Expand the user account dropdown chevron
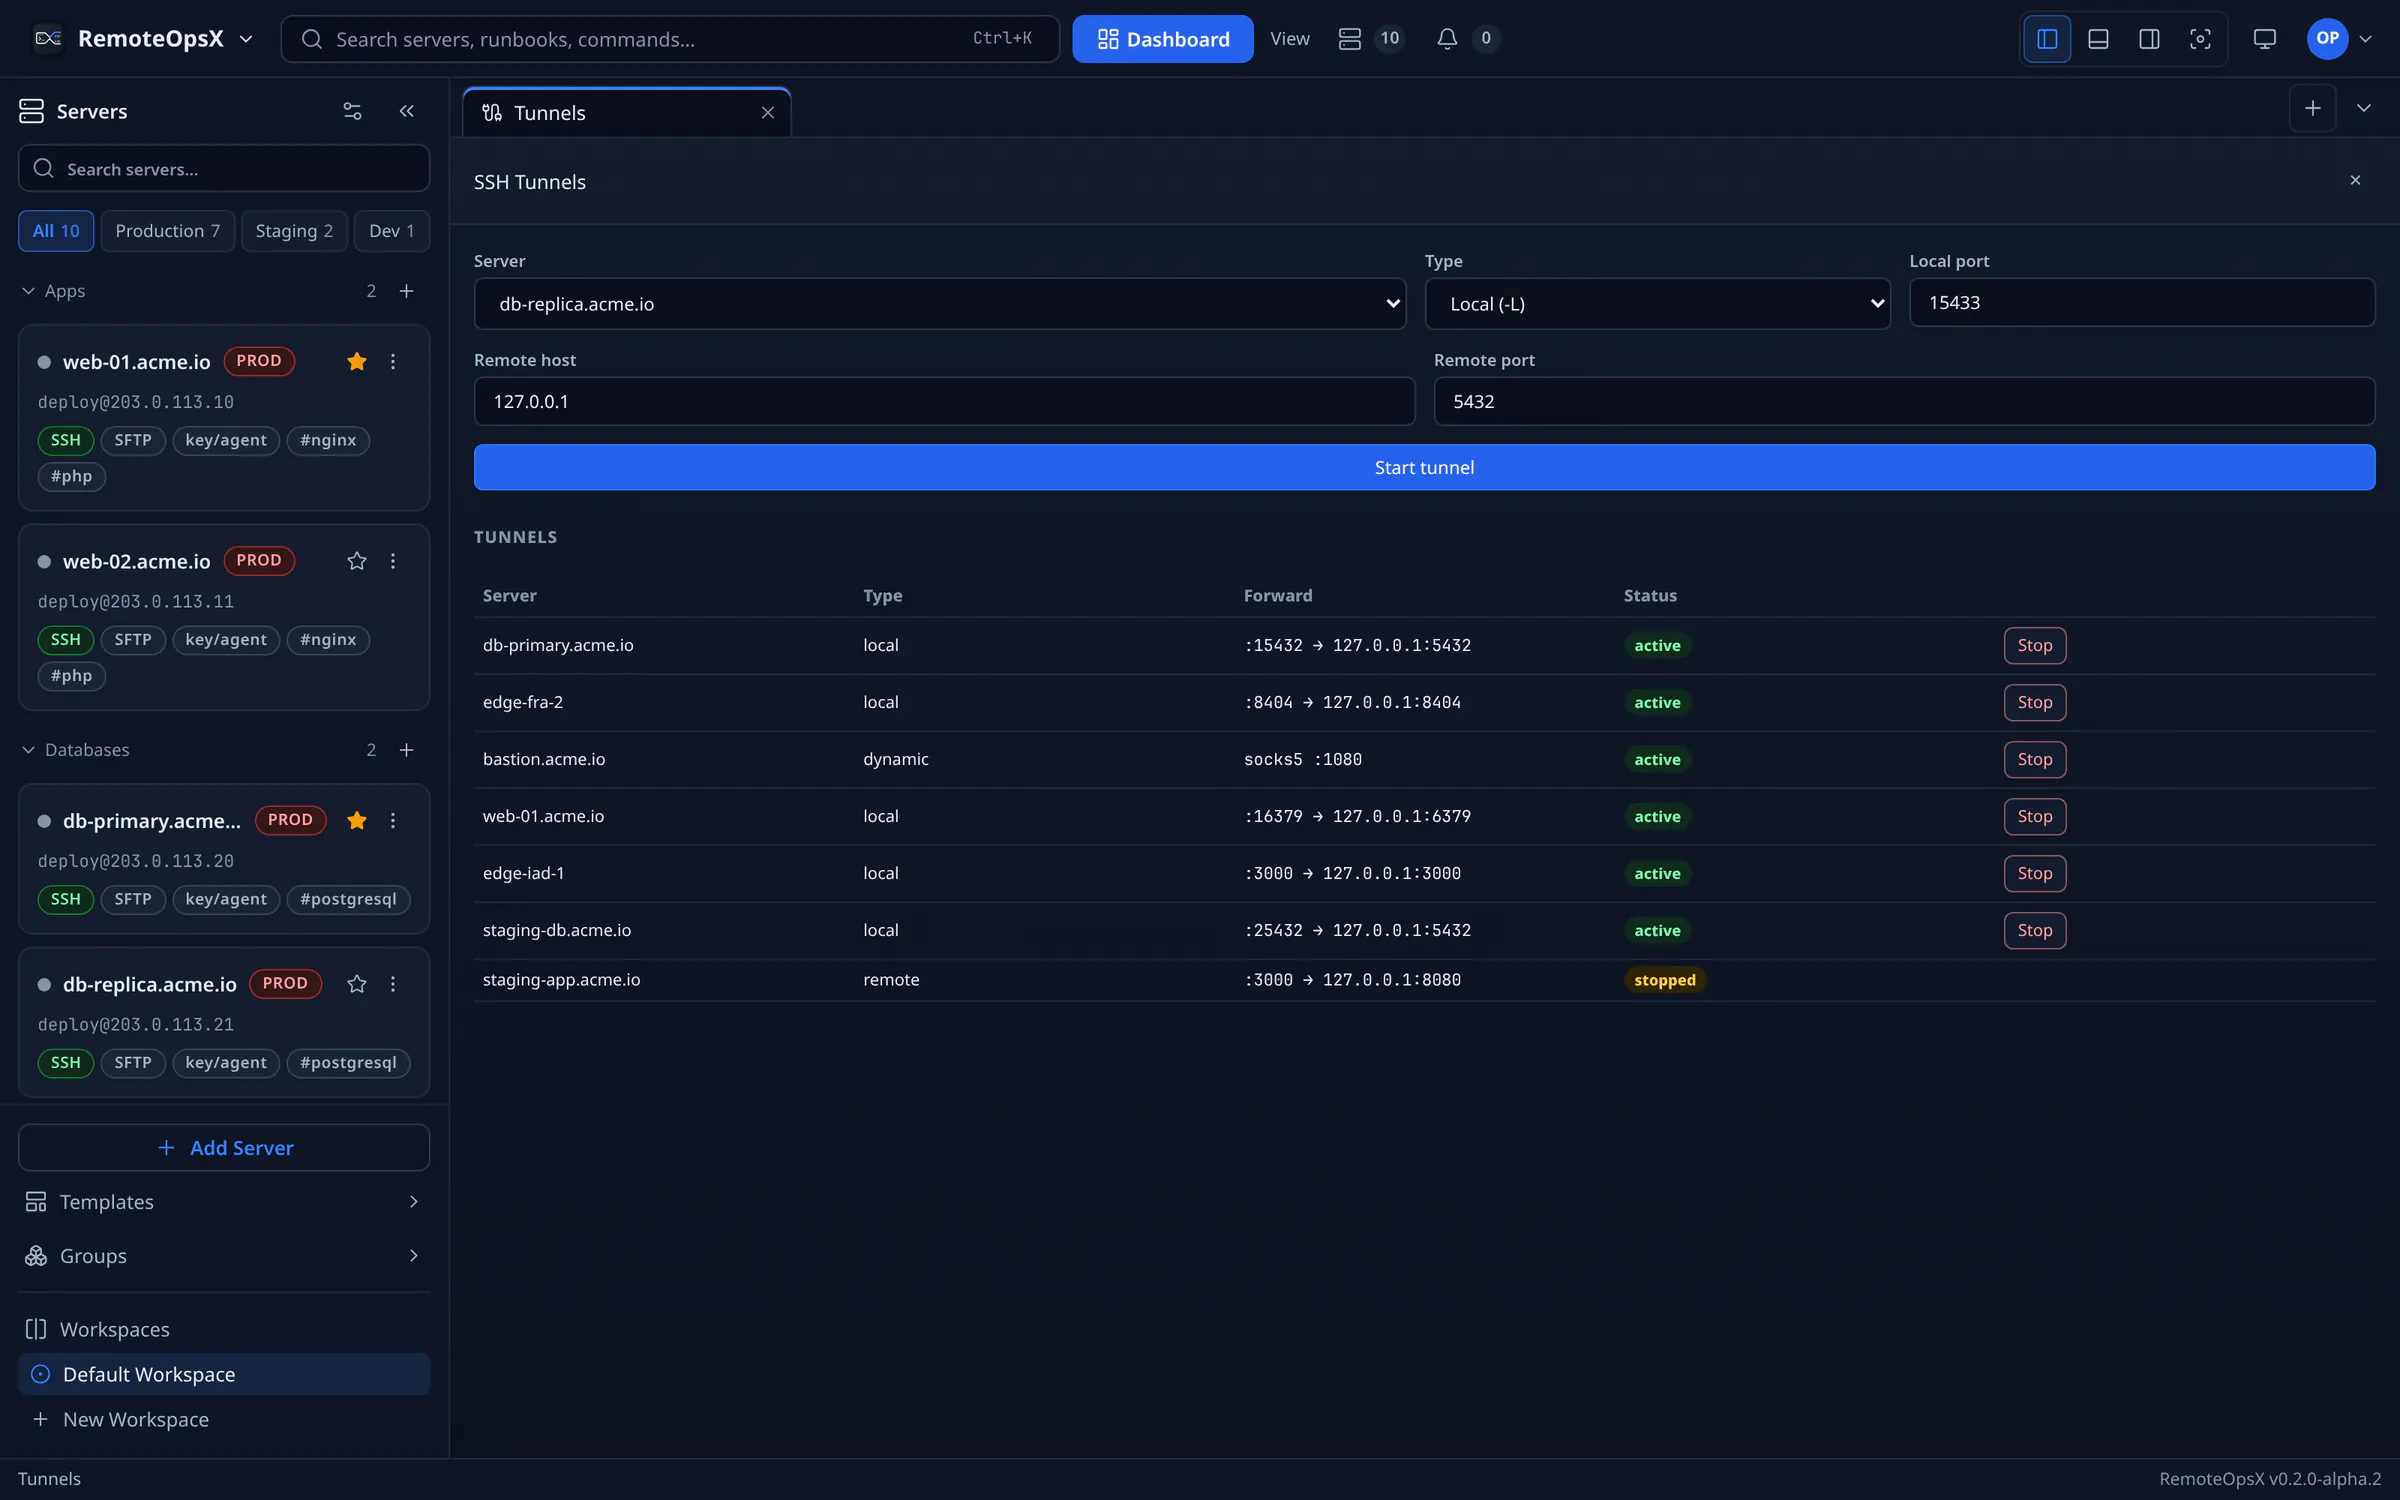This screenshot has width=2400, height=1500. pos(2365,39)
